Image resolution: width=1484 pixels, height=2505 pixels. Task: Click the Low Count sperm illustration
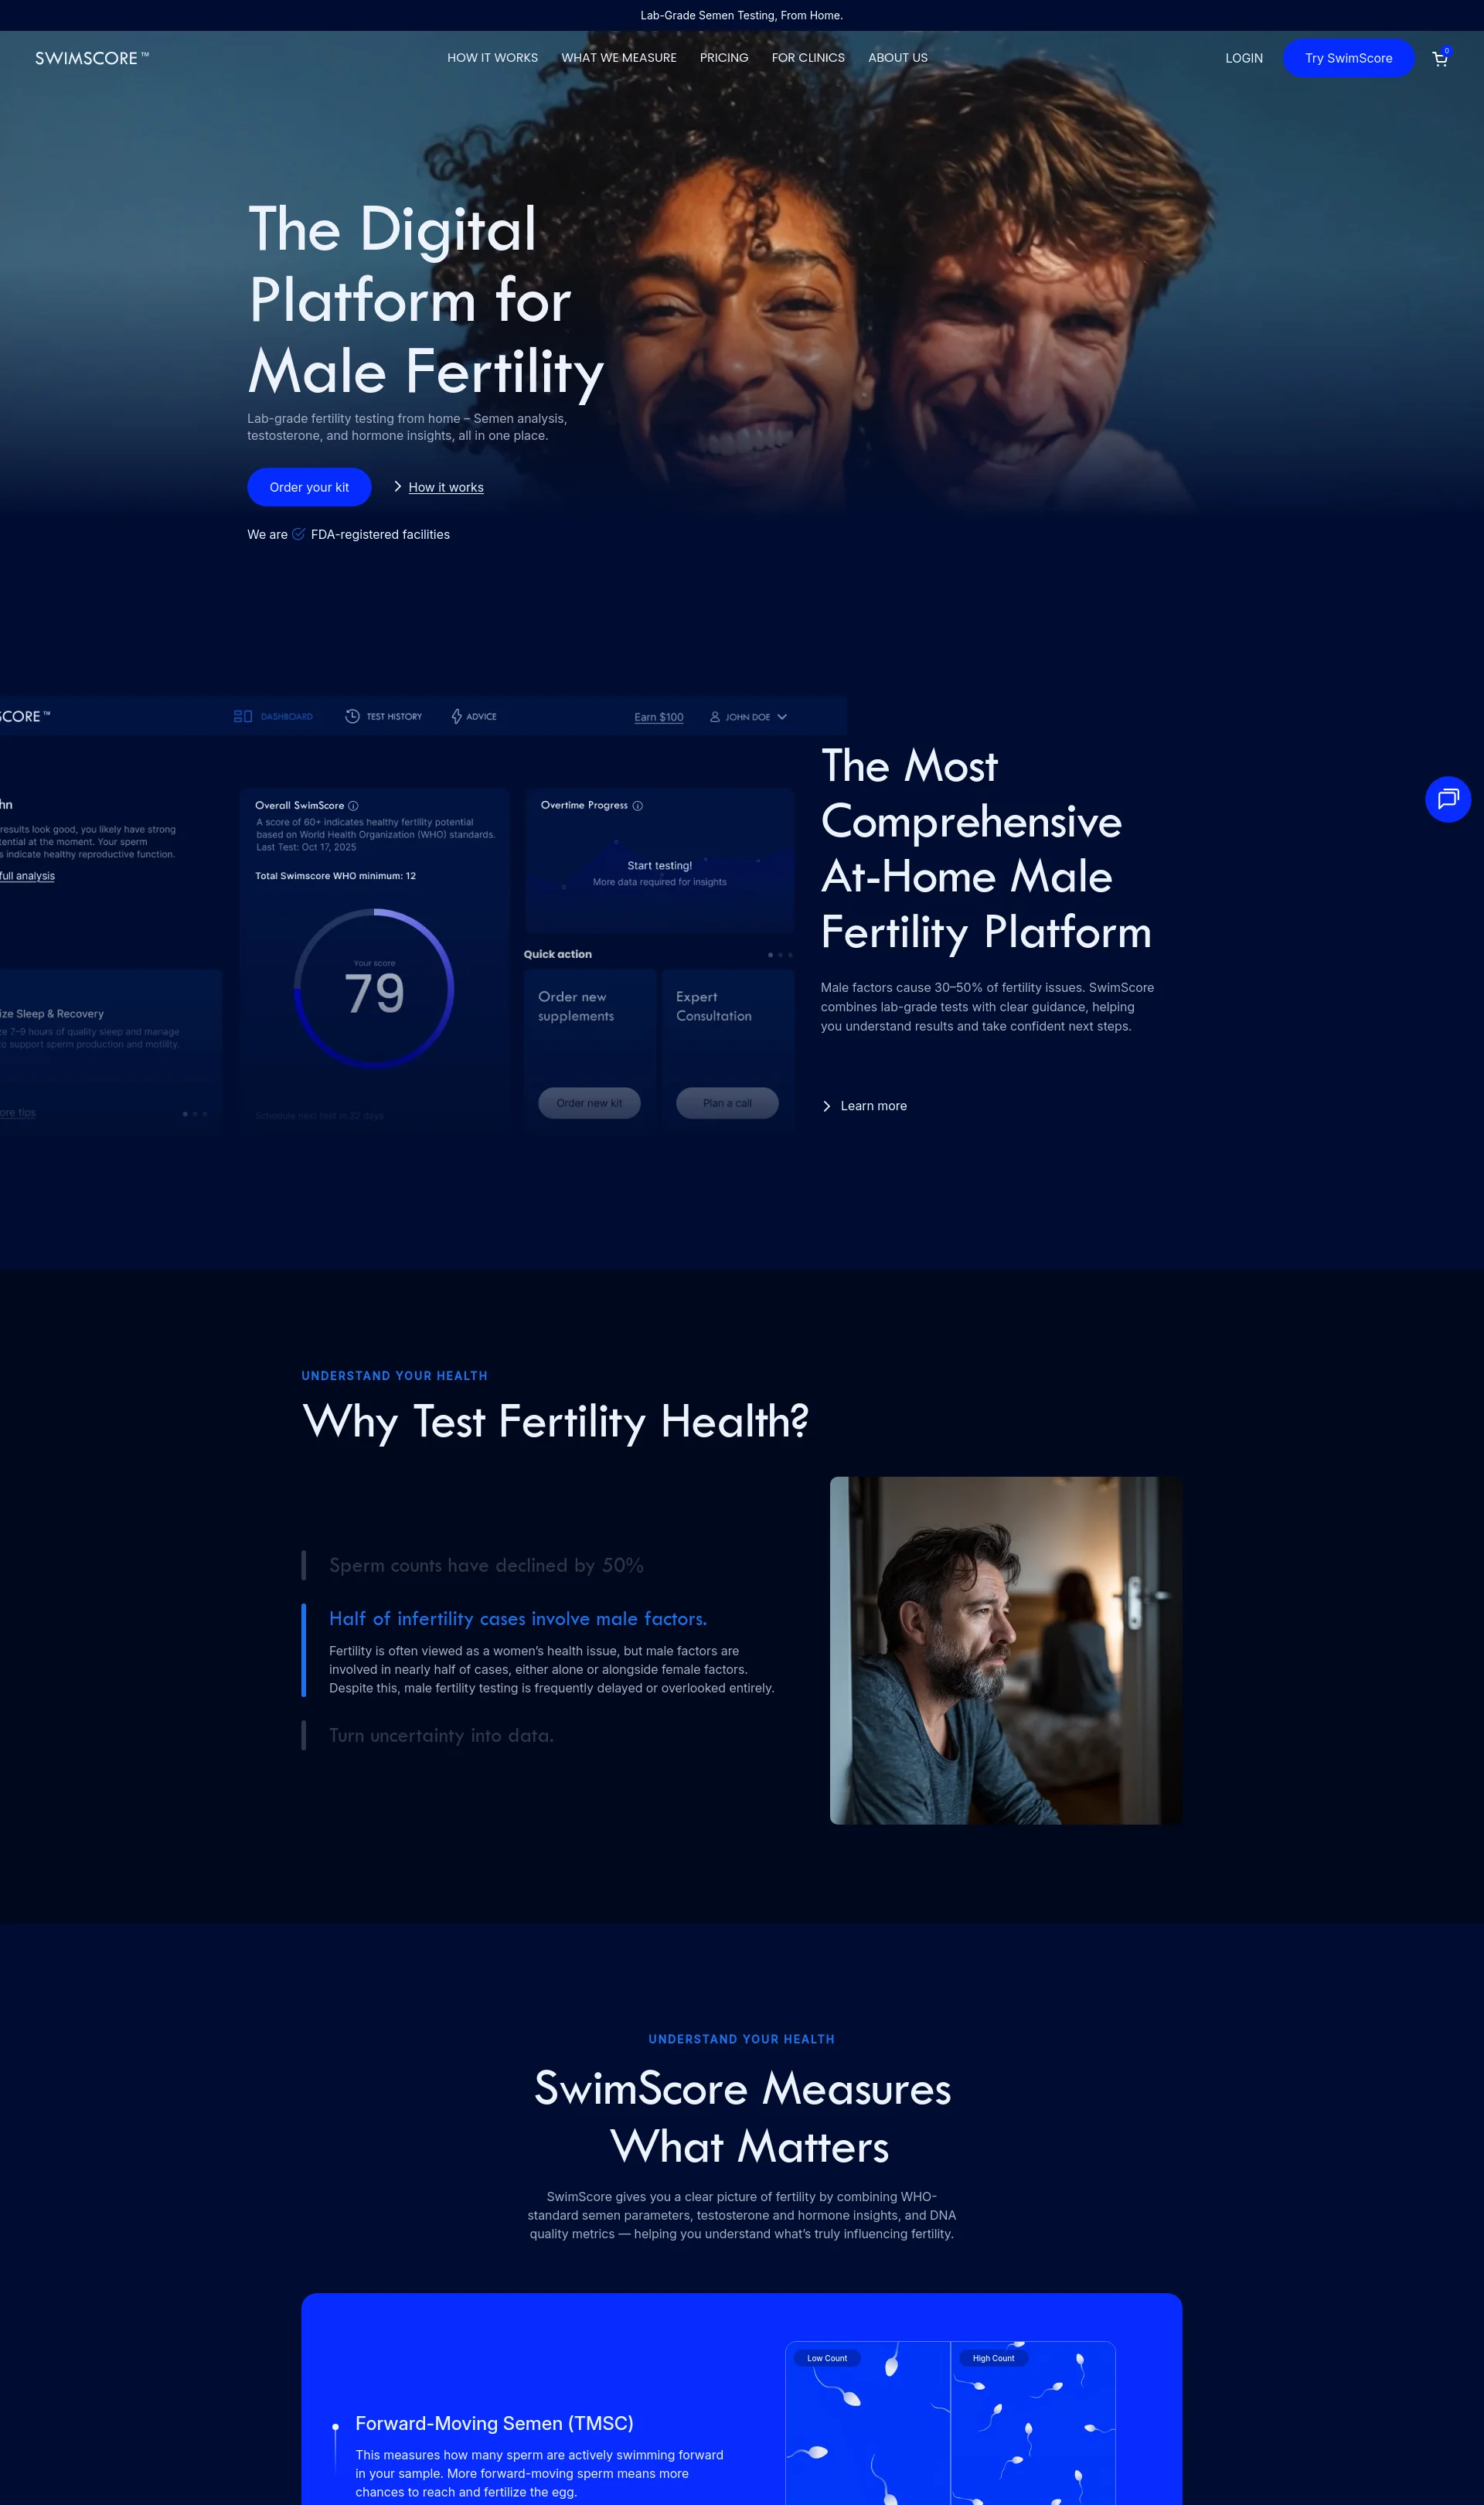pos(868,2423)
